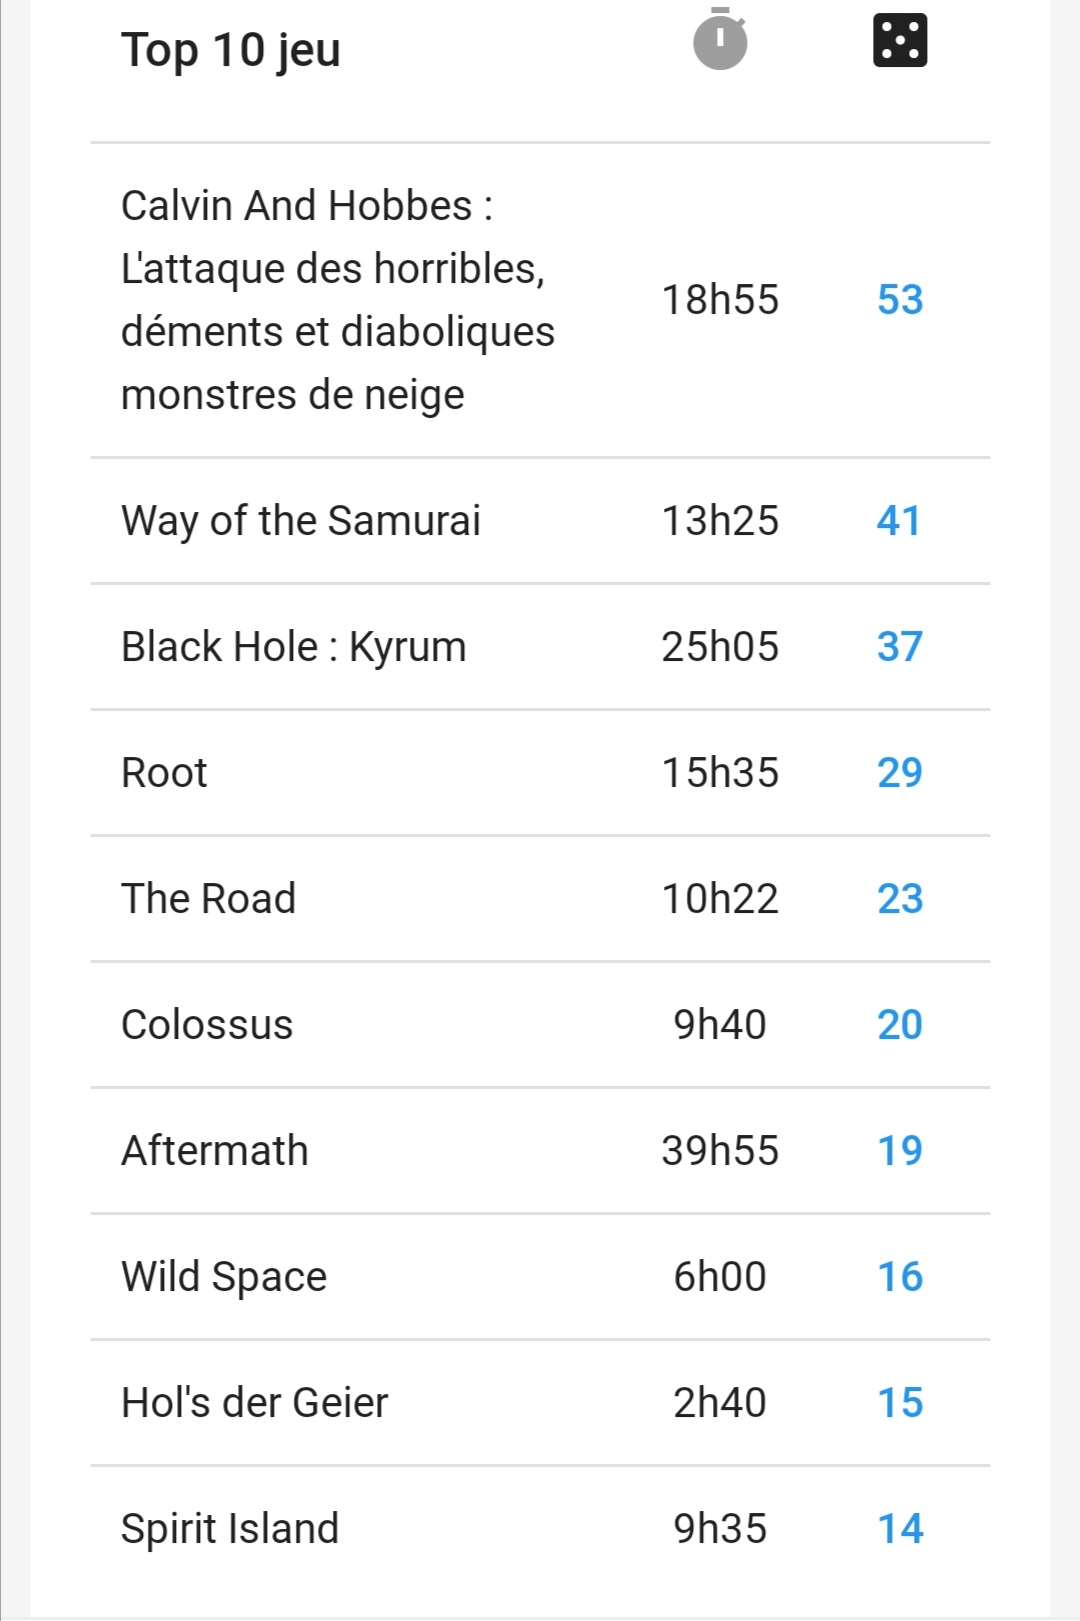This screenshot has width=1080, height=1621.
Task: Click the 15 plays count for Hol's der Geier
Action: pos(900,1403)
